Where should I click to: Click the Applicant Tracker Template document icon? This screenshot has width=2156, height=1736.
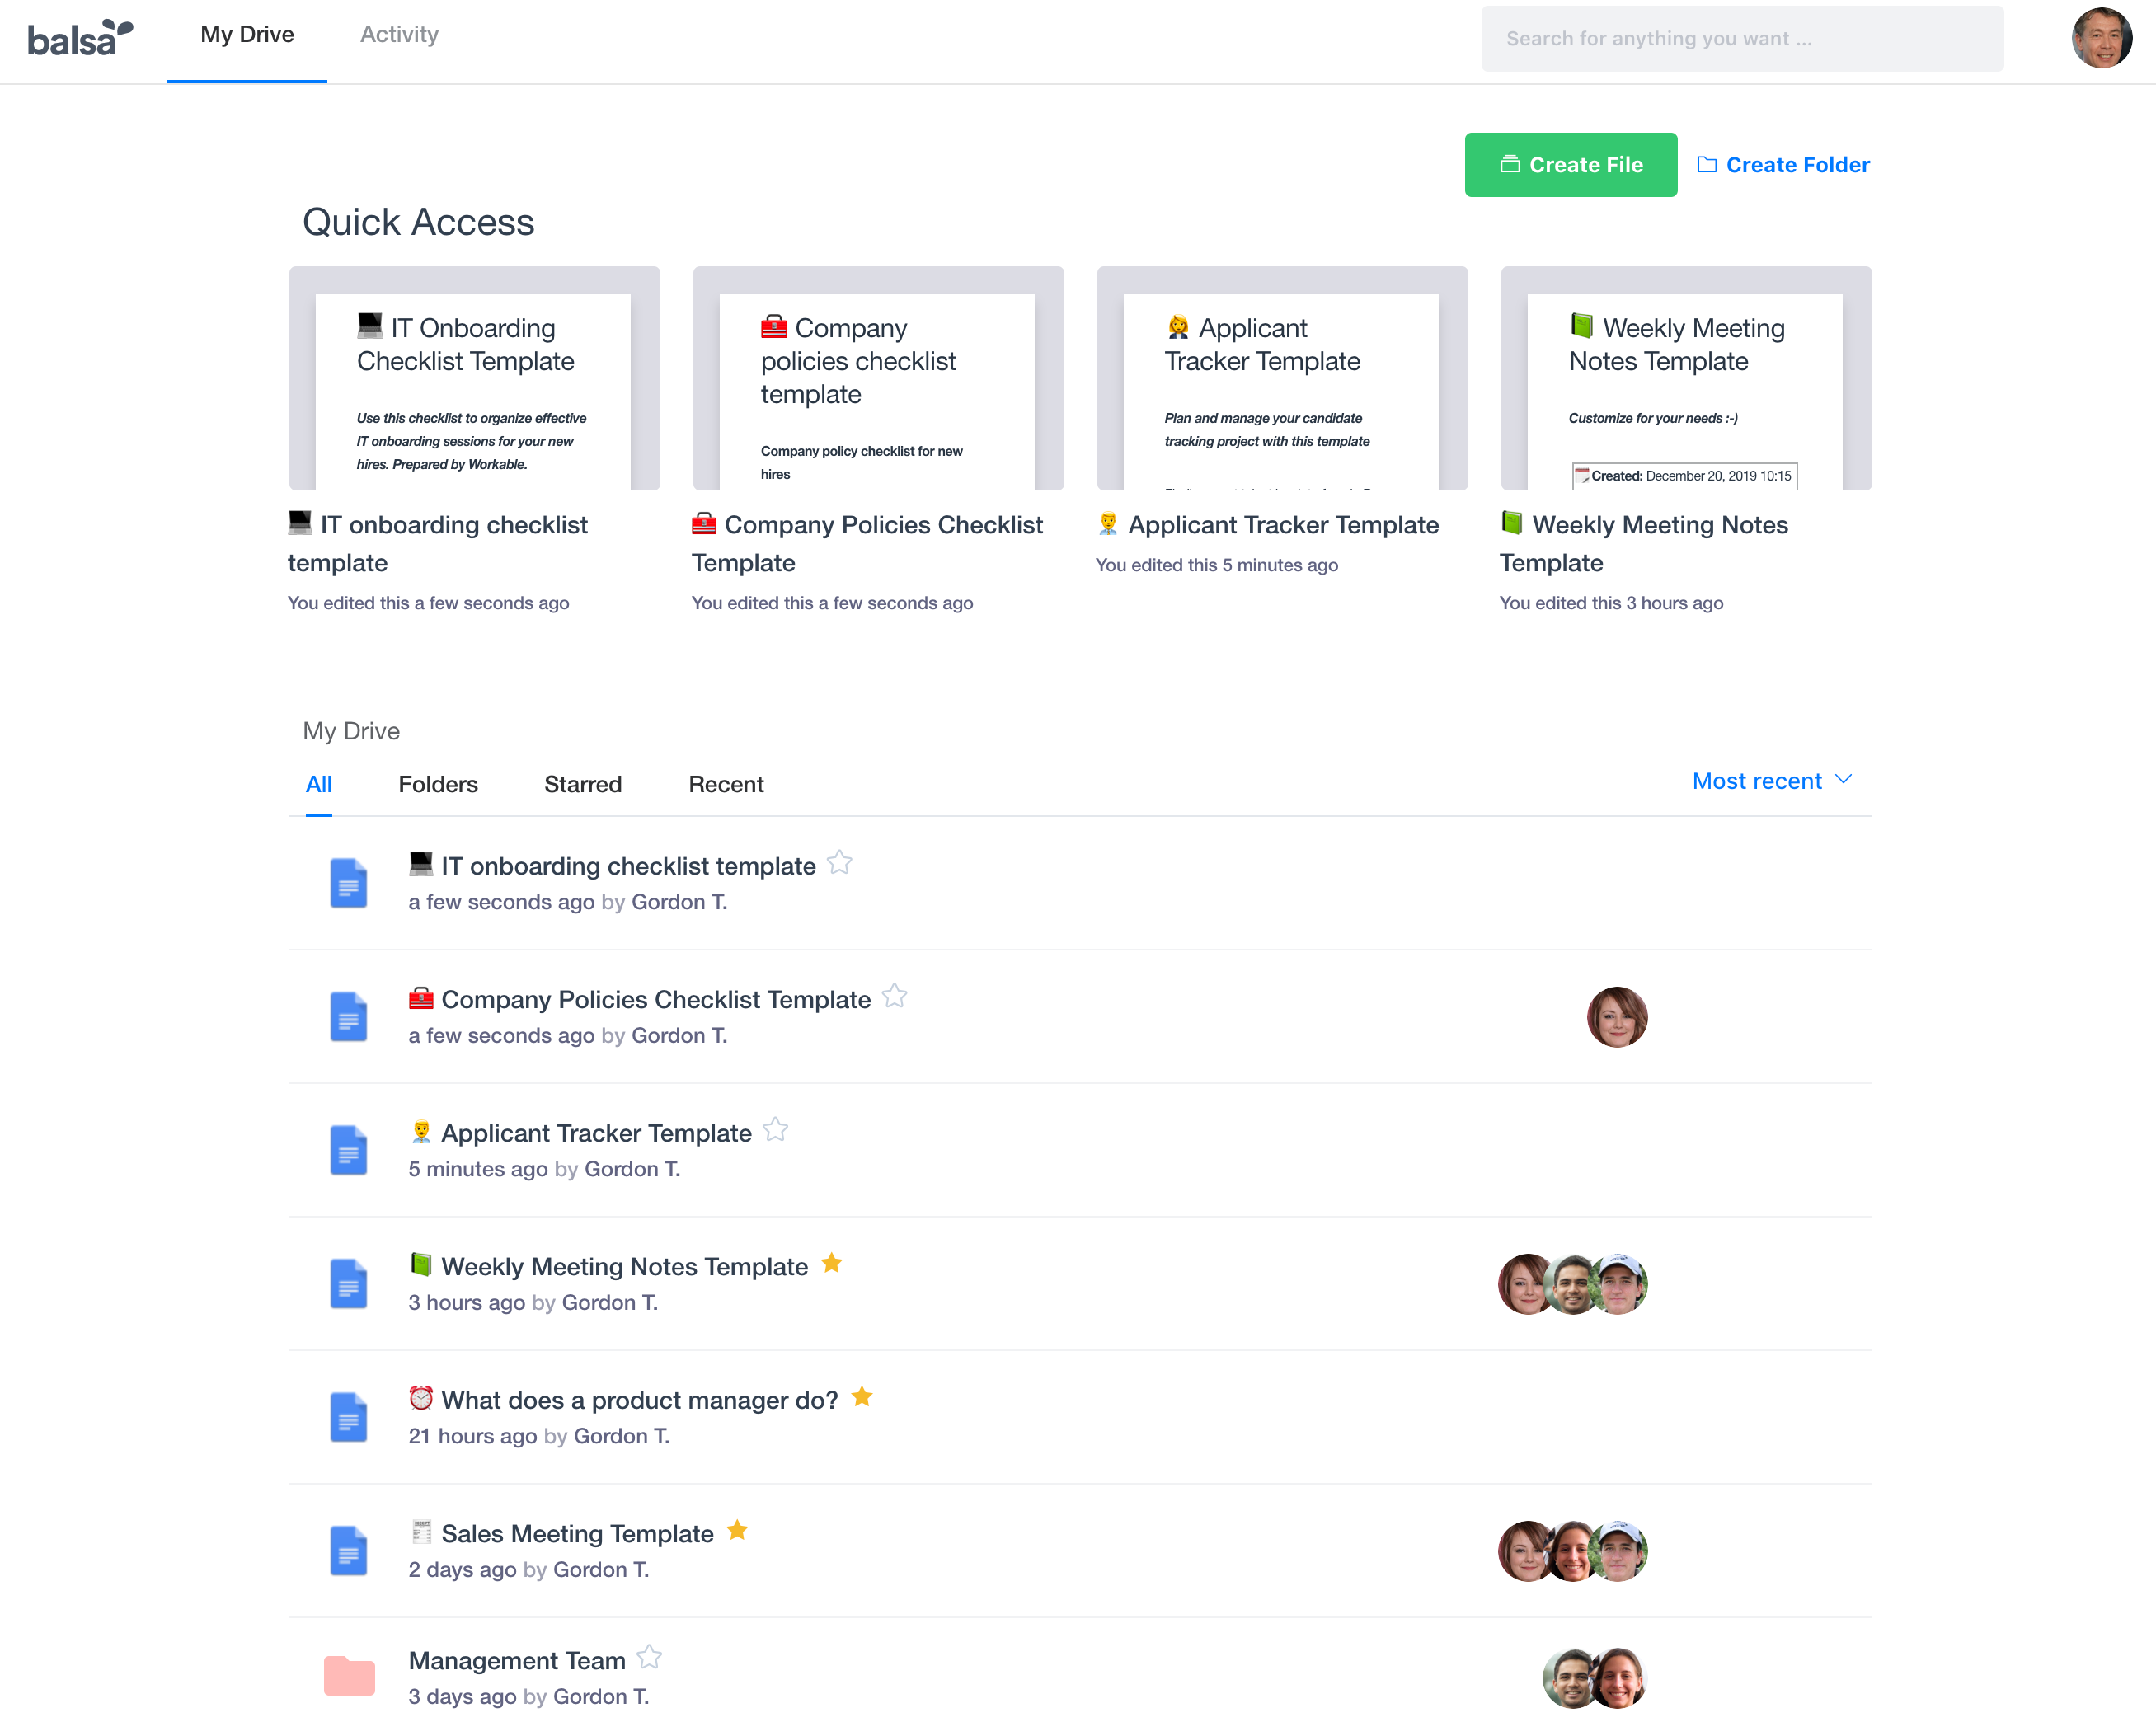(x=348, y=1150)
